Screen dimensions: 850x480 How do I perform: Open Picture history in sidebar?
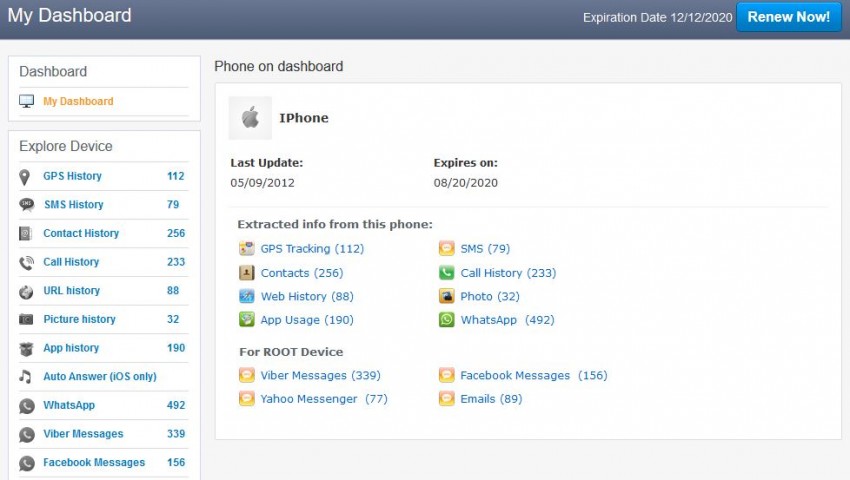[80, 319]
